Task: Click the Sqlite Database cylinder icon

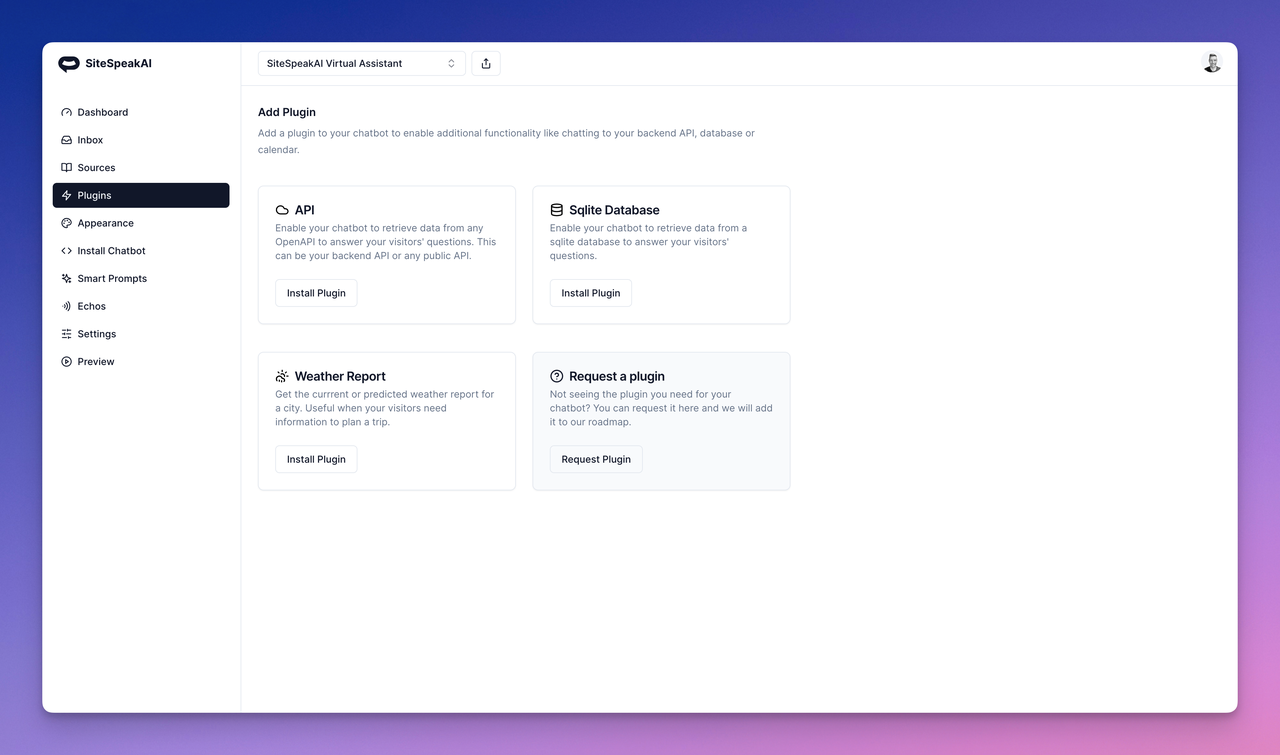Action: point(557,210)
